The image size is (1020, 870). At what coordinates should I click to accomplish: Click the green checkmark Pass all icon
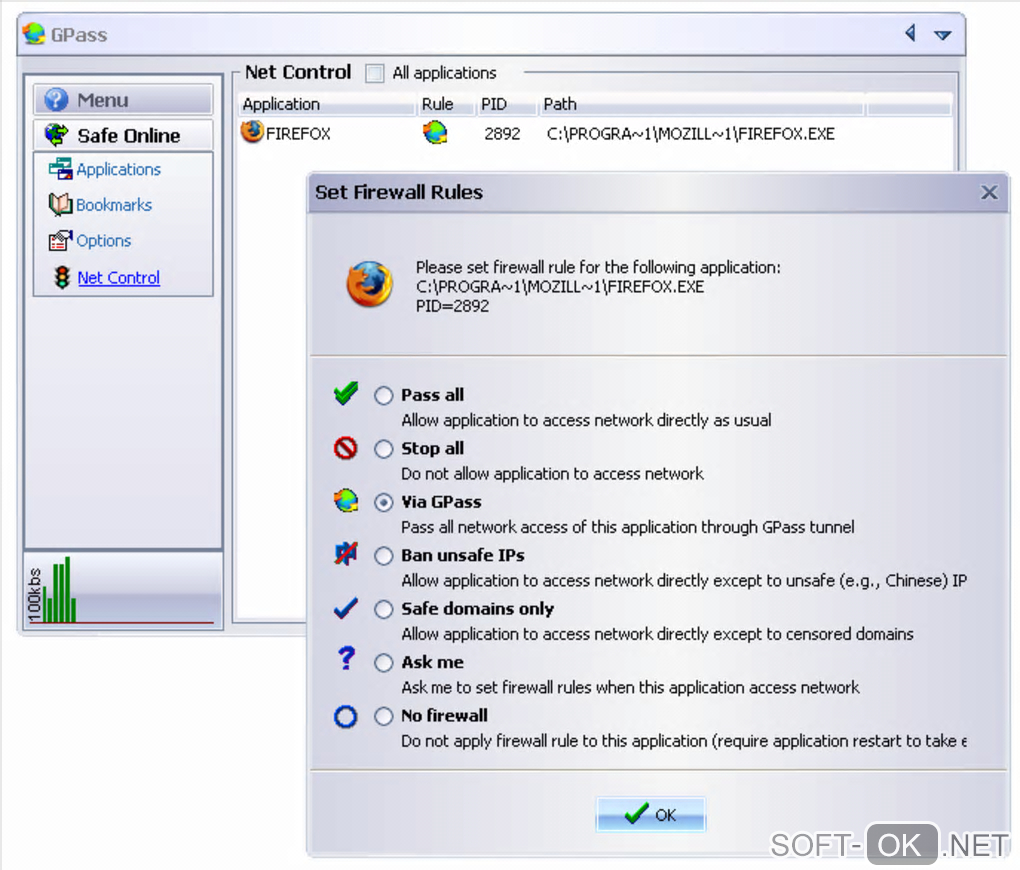click(x=346, y=393)
